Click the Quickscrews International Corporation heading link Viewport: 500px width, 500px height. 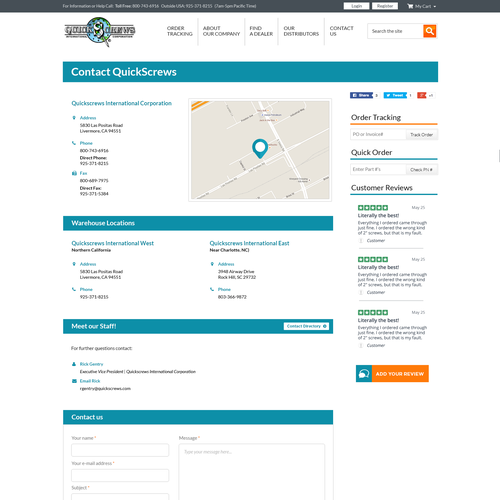tap(122, 103)
